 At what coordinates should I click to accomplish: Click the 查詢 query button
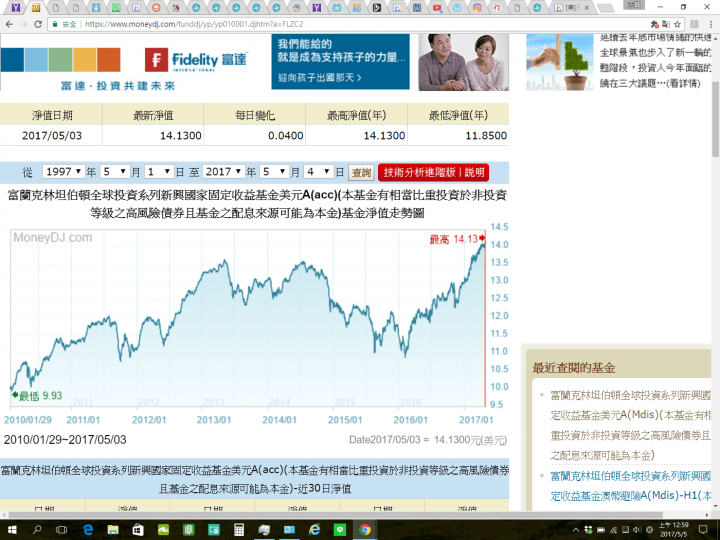361,173
